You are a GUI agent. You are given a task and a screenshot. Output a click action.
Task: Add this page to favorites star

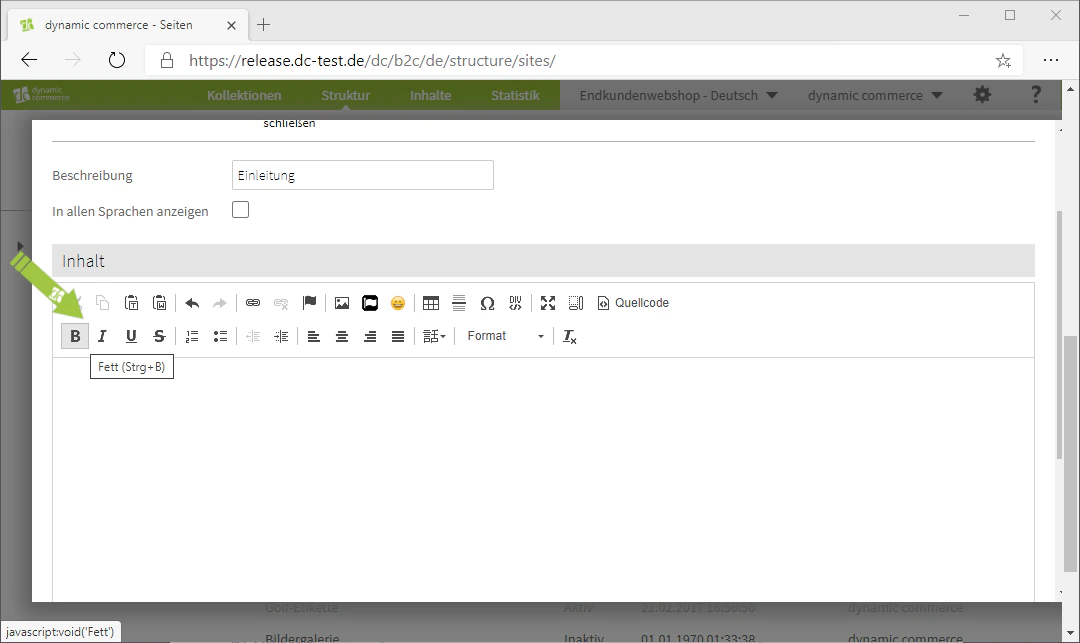coord(1003,61)
